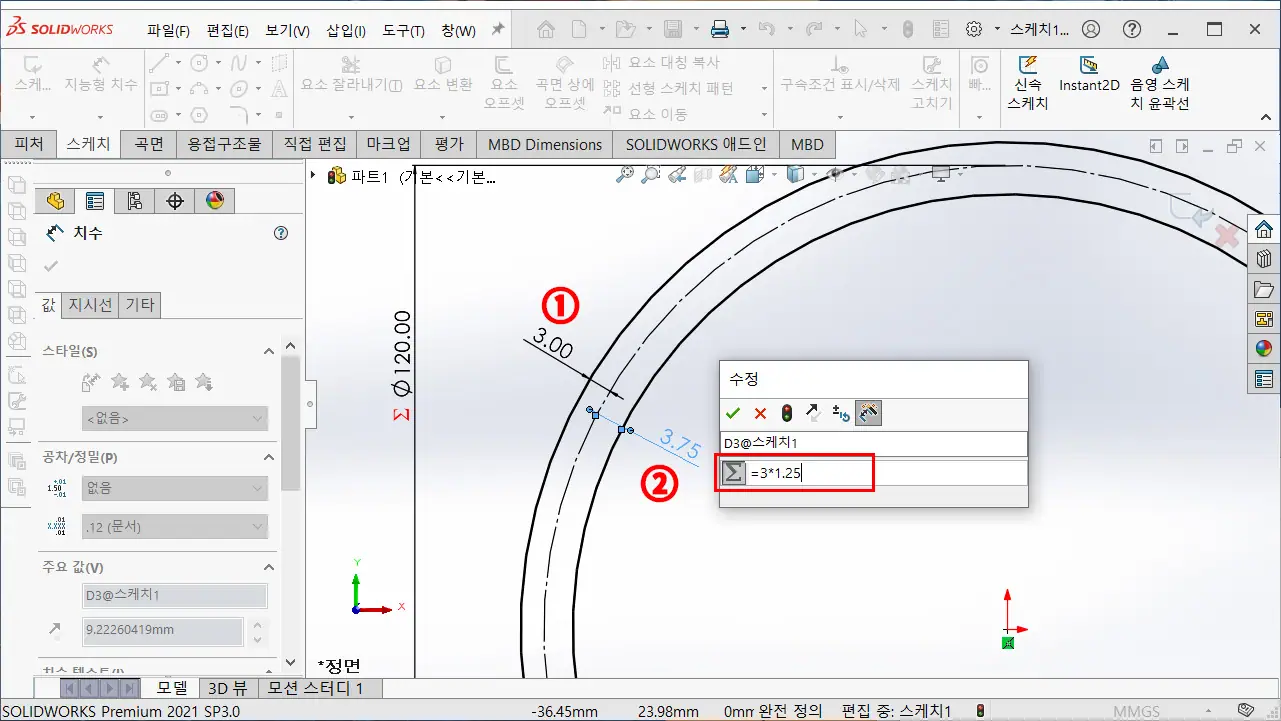The height and width of the screenshot is (721, 1281).
Task: Click the 9.22260419mm value field
Action: pos(162,631)
